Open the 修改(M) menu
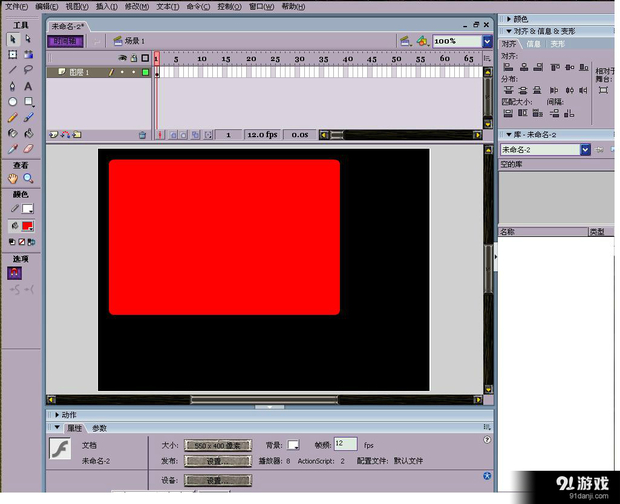Image resolution: width=620 pixels, height=504 pixels. point(137,6)
